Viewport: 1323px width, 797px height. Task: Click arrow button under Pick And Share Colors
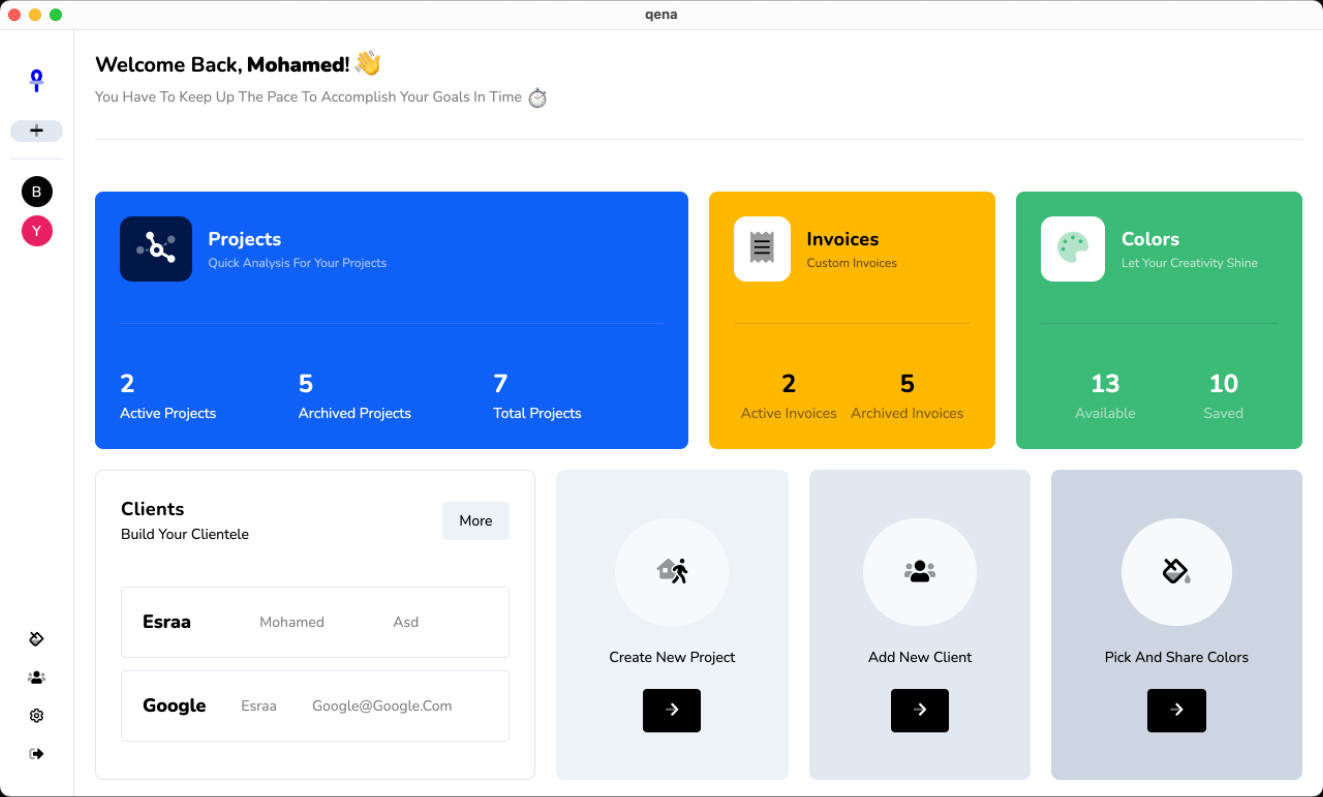coord(1177,710)
